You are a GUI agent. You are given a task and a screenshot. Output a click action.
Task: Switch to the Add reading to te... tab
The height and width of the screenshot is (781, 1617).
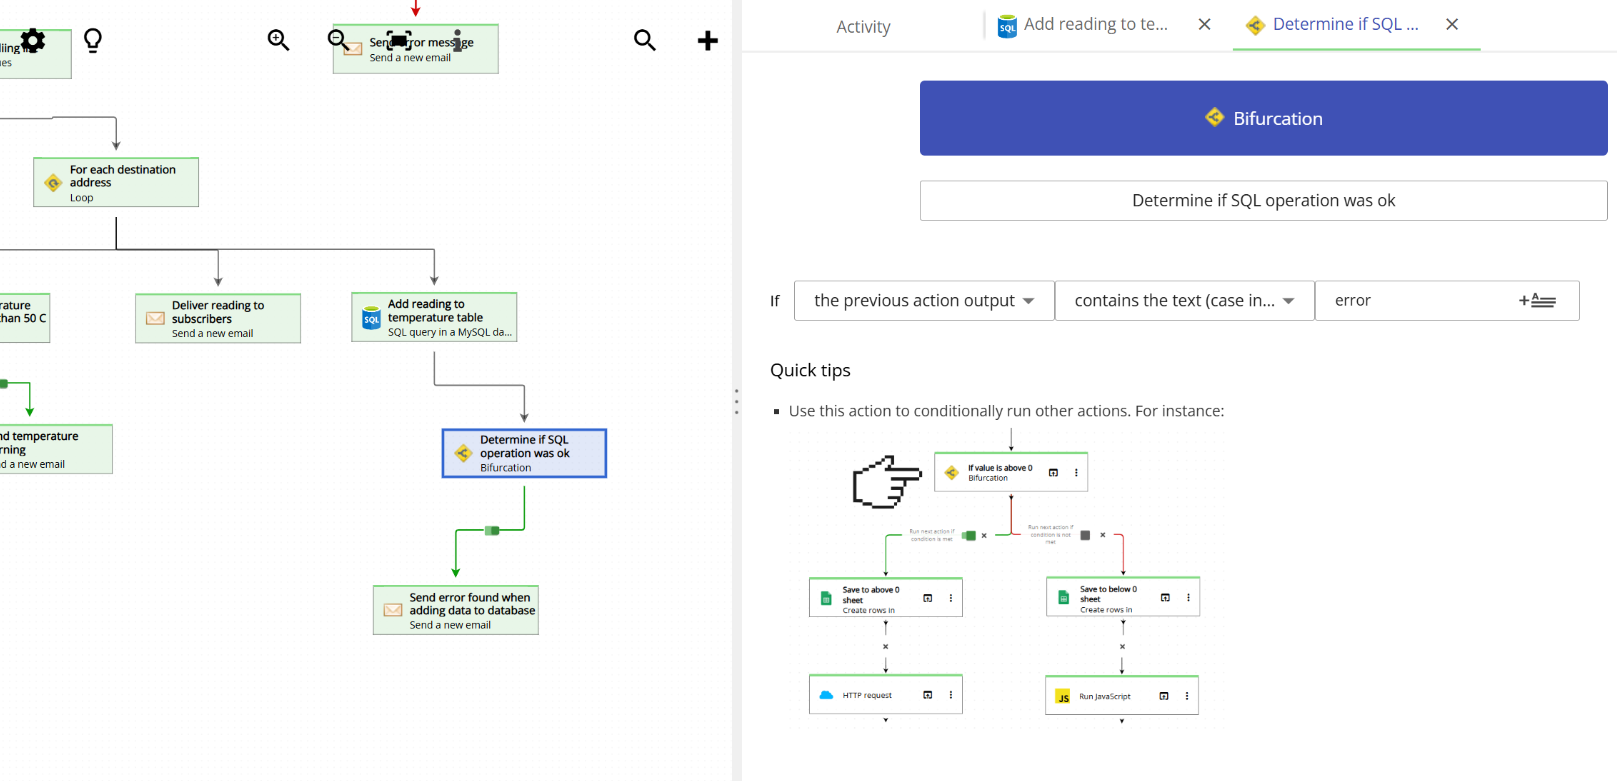pos(1096,24)
